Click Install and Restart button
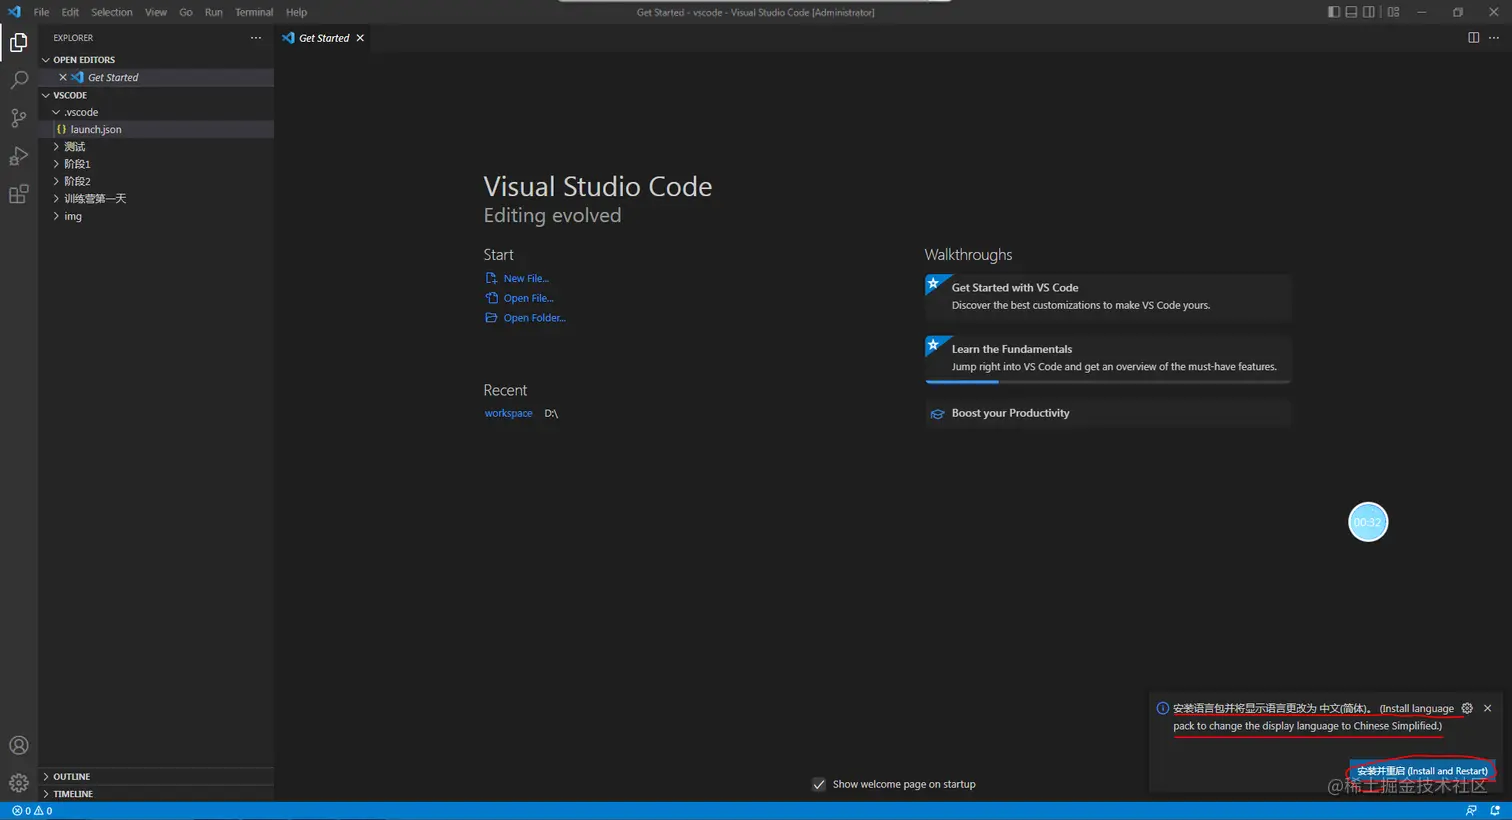This screenshot has height=820, width=1512. tap(1421, 771)
